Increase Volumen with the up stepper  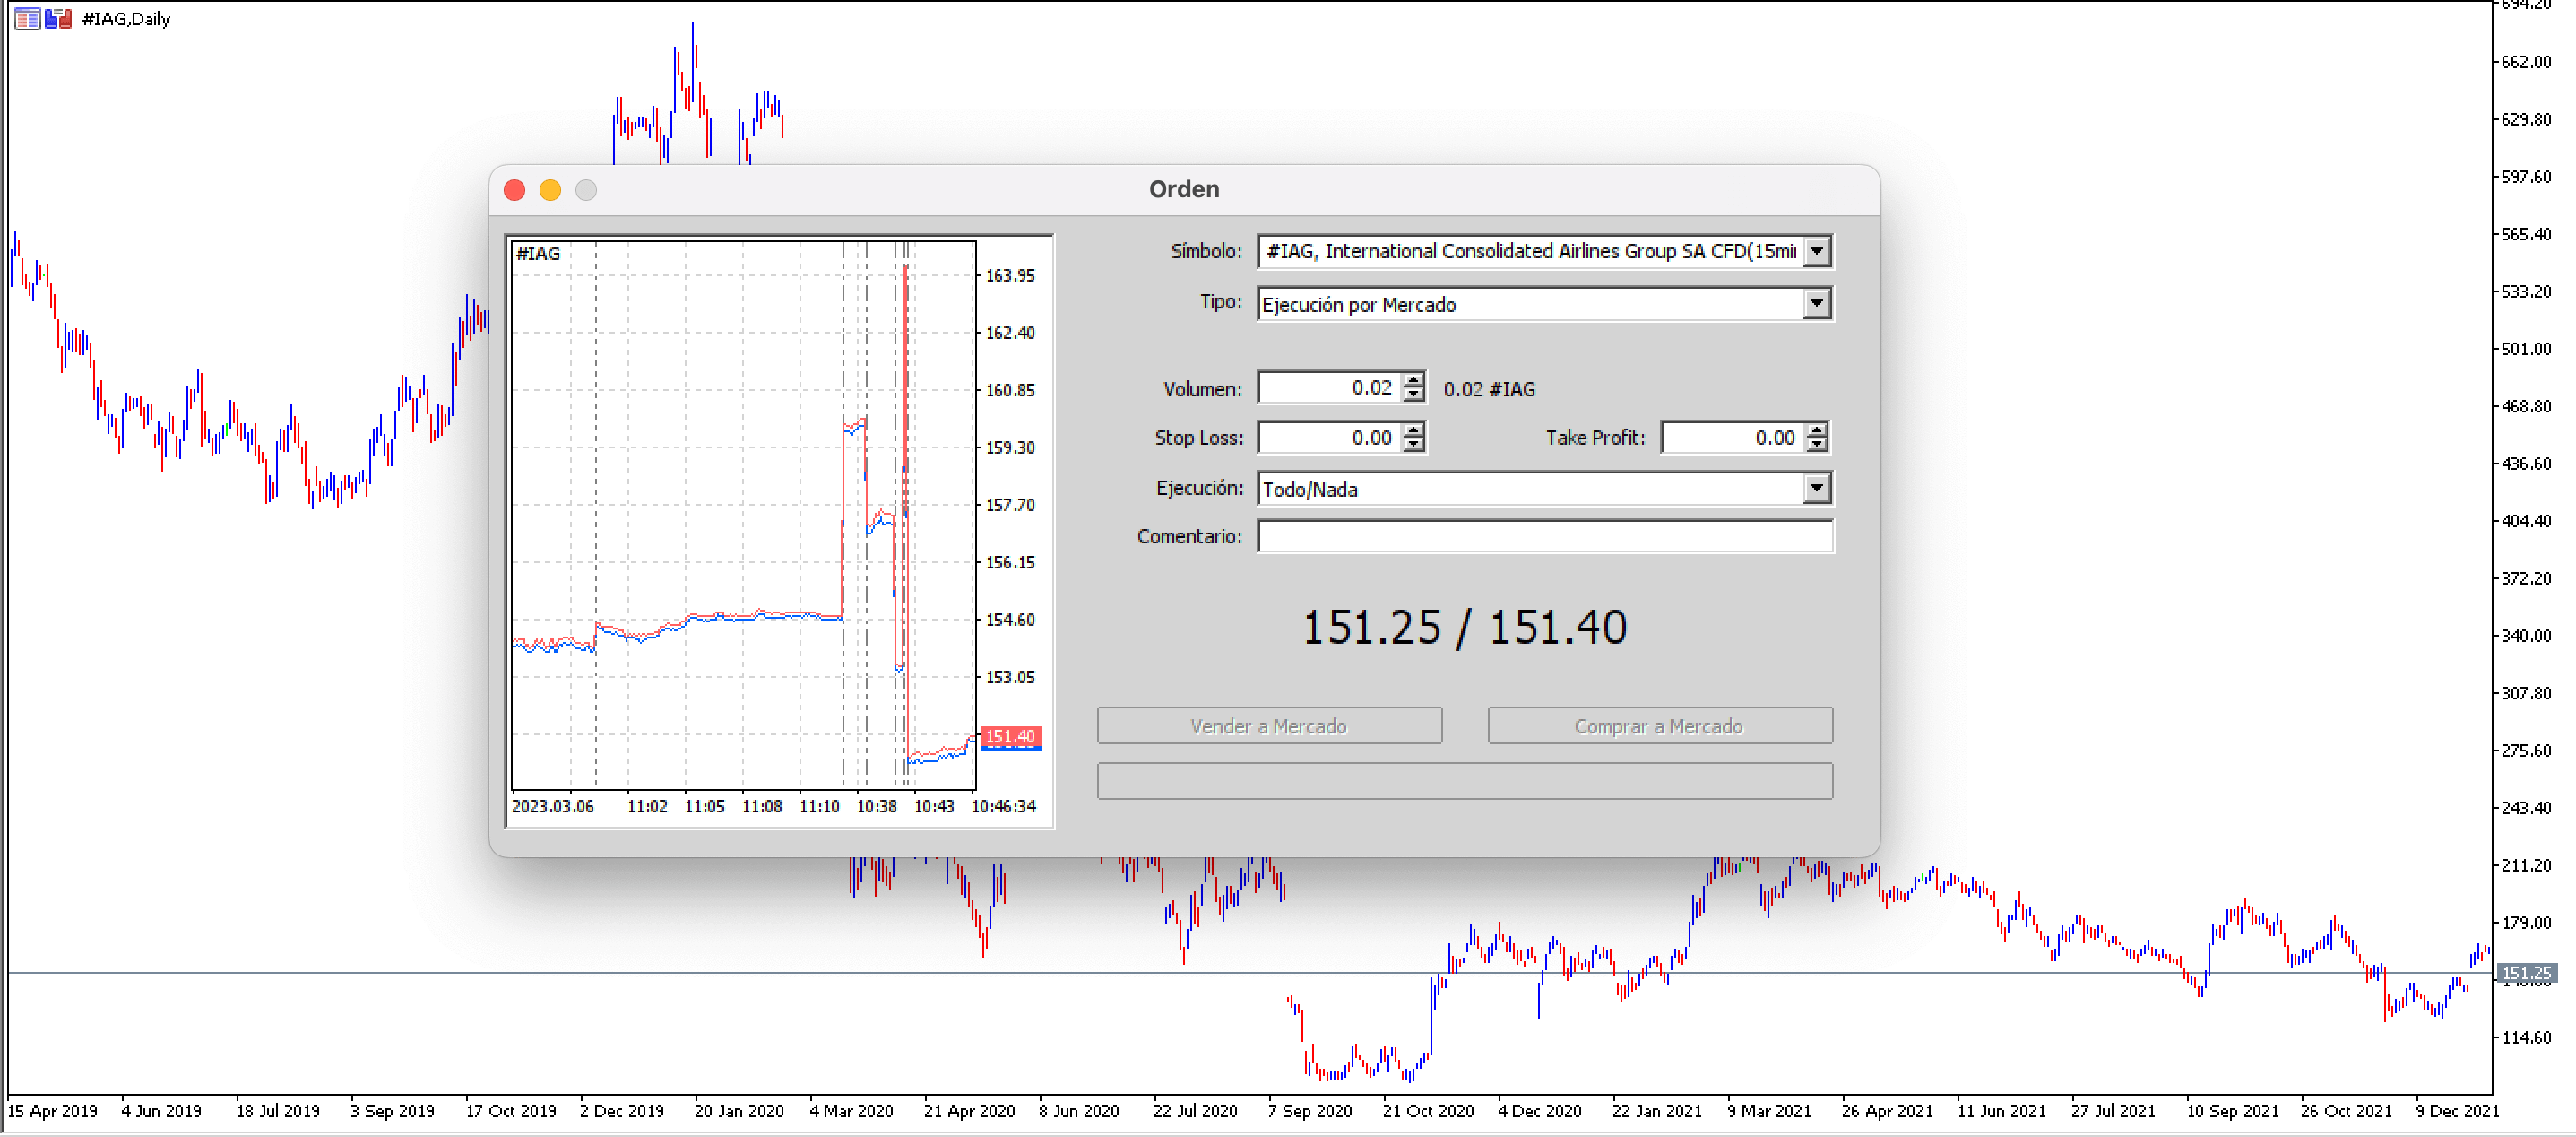pos(1413,380)
